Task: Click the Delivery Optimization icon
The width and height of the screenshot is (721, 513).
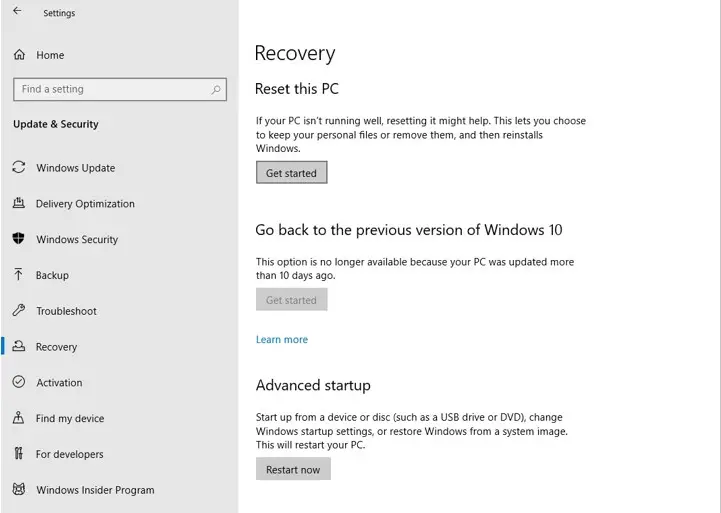Action: (19, 203)
